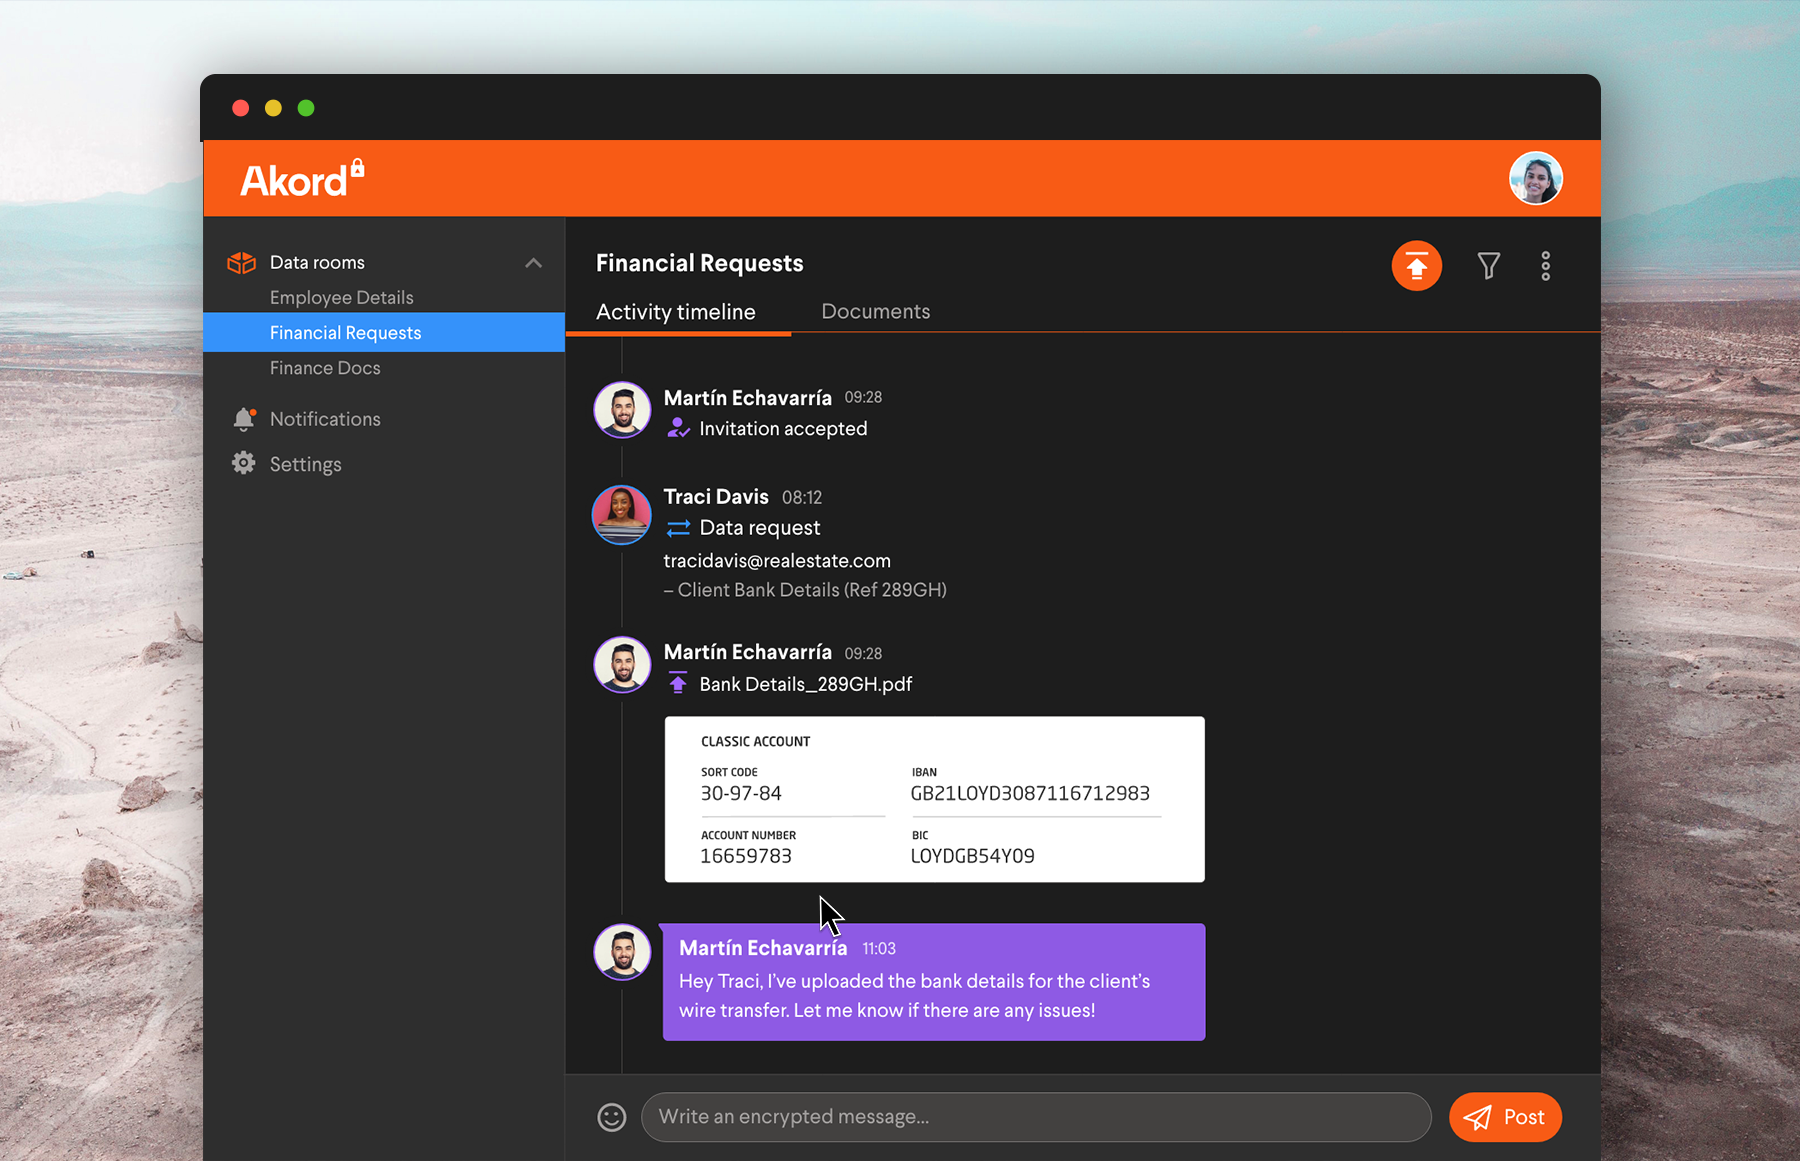Click the Data request arrows icon
Viewport: 1800px width, 1161px height.
(x=678, y=528)
